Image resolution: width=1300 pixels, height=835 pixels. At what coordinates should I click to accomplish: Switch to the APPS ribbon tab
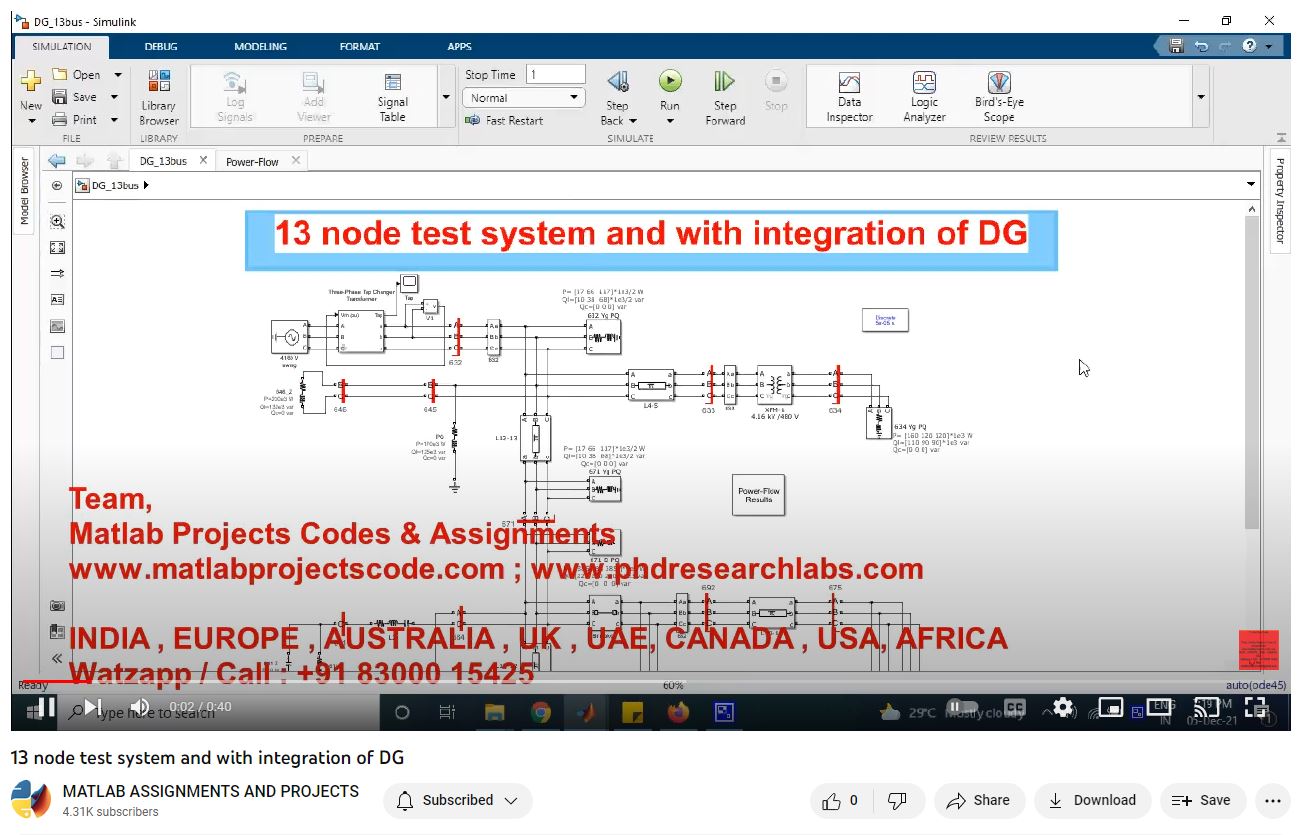pyautogui.click(x=459, y=46)
